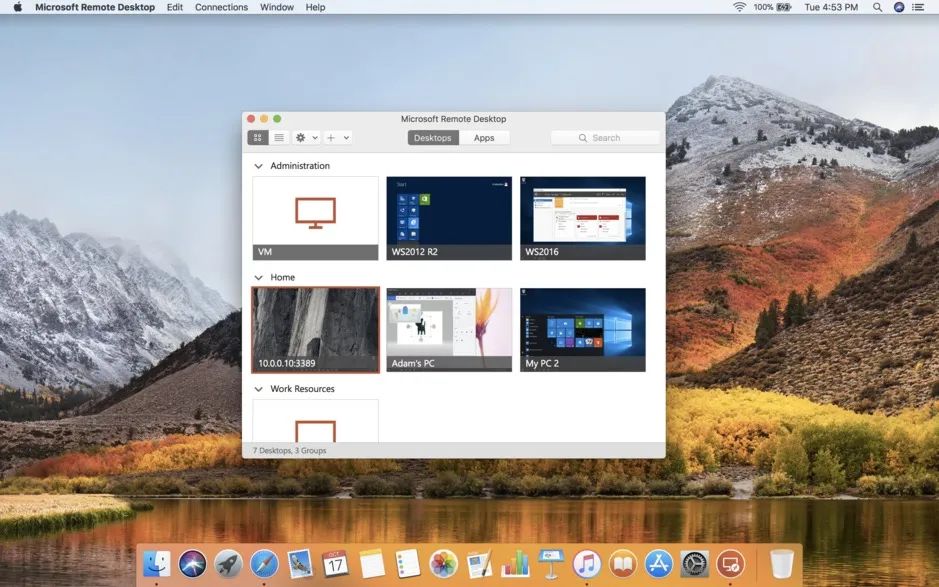The image size is (939, 587).
Task: Open Numbers from the Dock
Action: point(515,564)
